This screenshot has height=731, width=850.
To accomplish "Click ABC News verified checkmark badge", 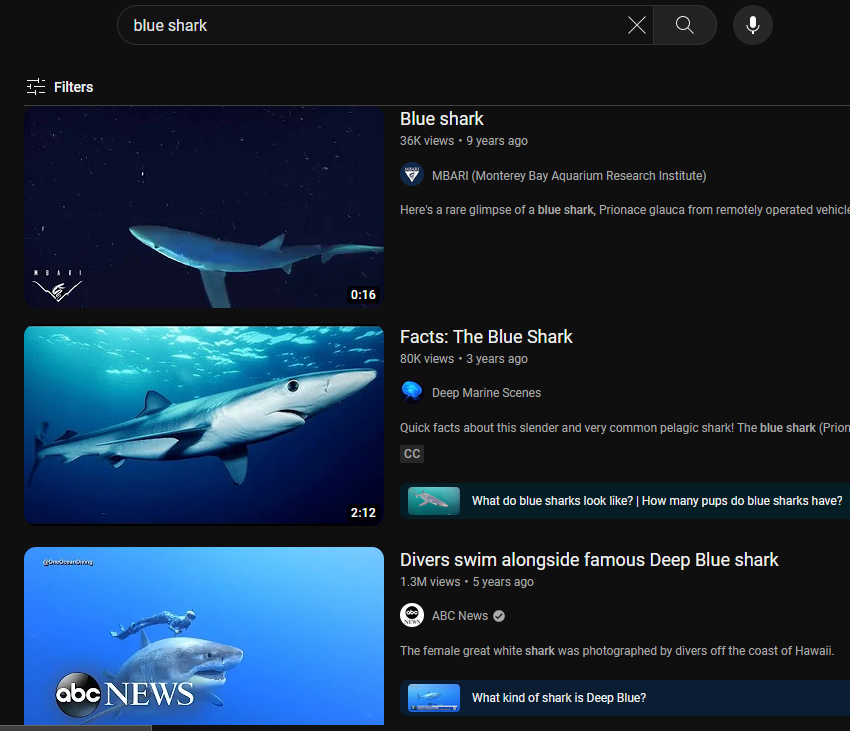I will [x=499, y=616].
